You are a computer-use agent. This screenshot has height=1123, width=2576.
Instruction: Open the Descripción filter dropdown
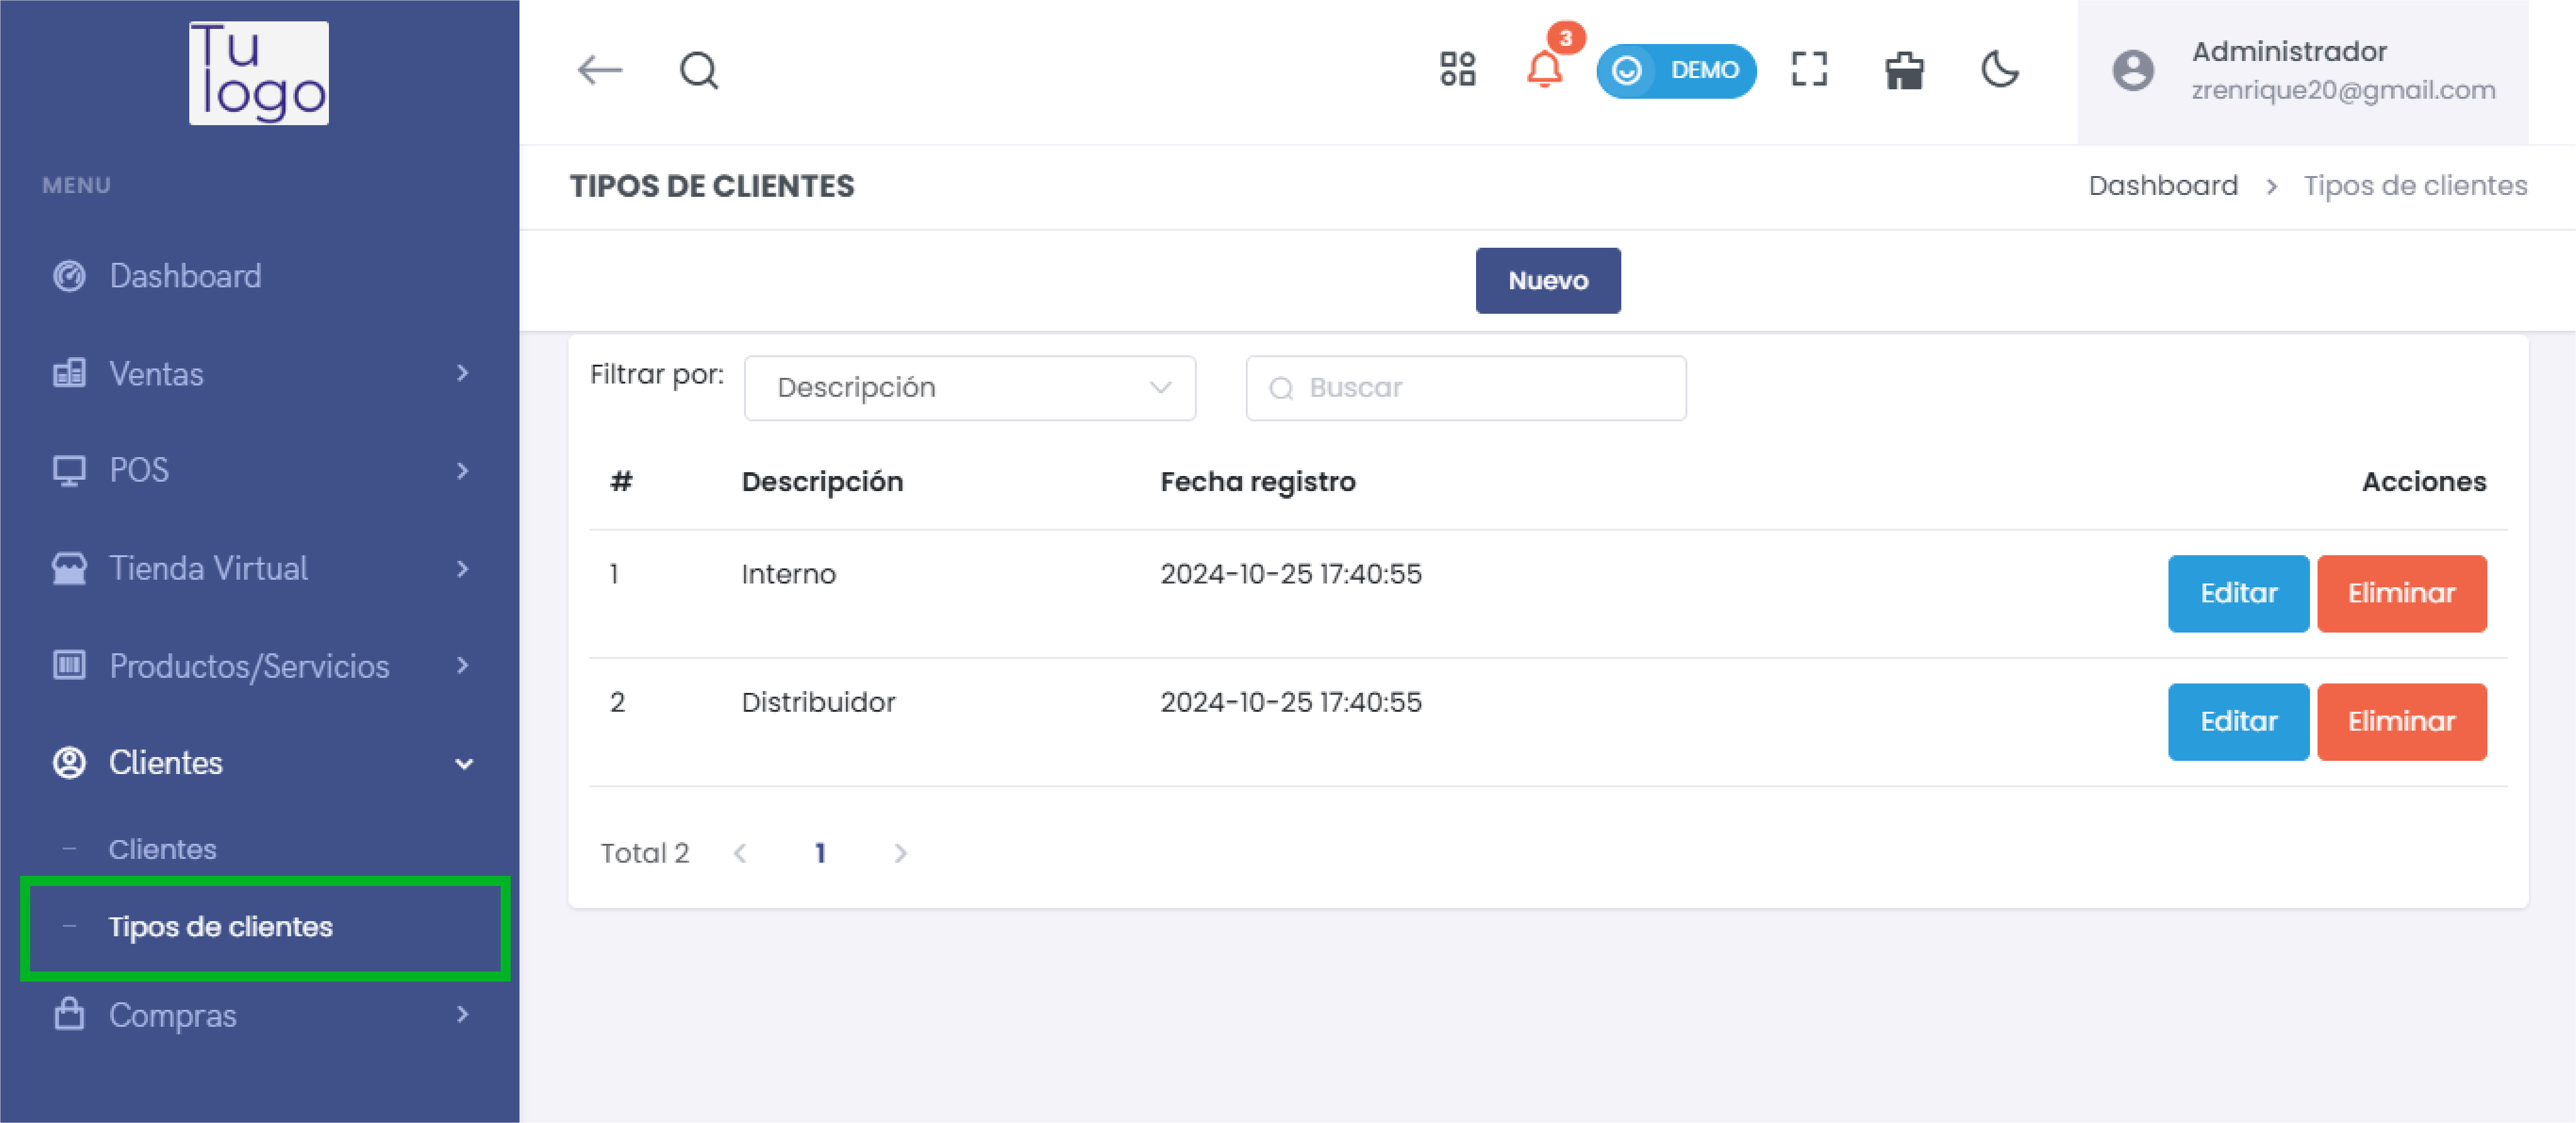[969, 388]
